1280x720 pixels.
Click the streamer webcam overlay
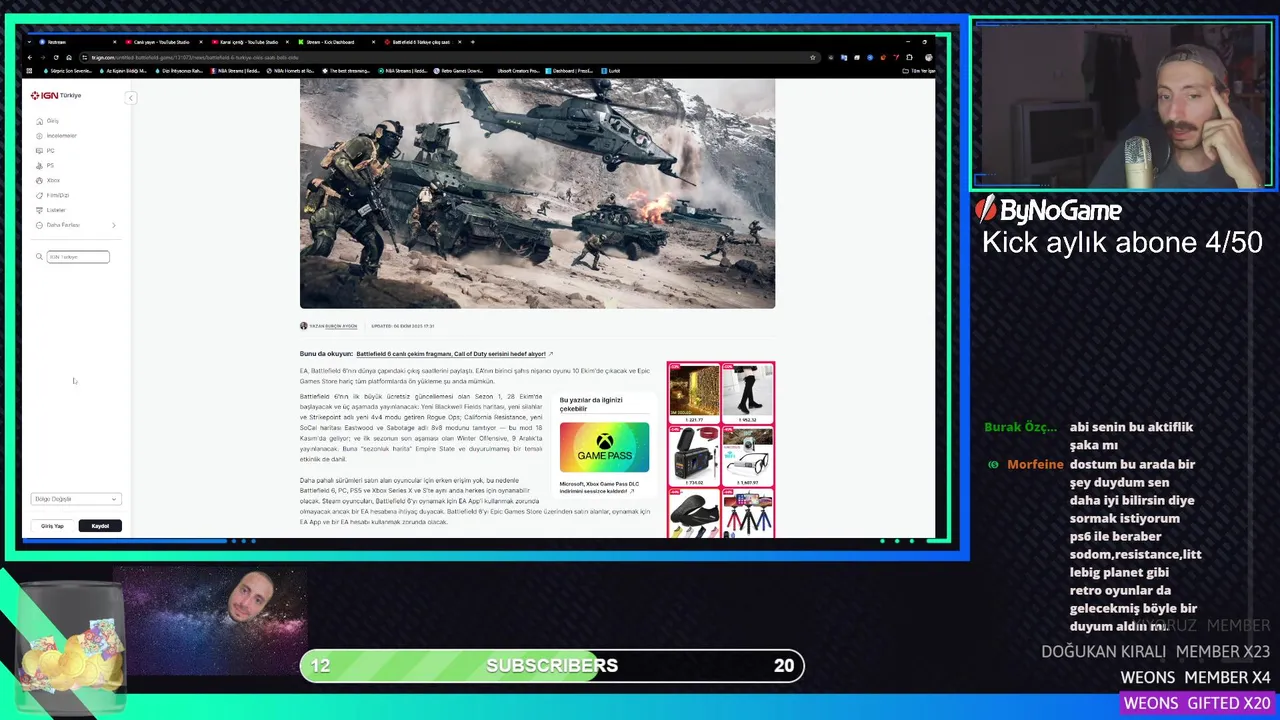[1122, 104]
